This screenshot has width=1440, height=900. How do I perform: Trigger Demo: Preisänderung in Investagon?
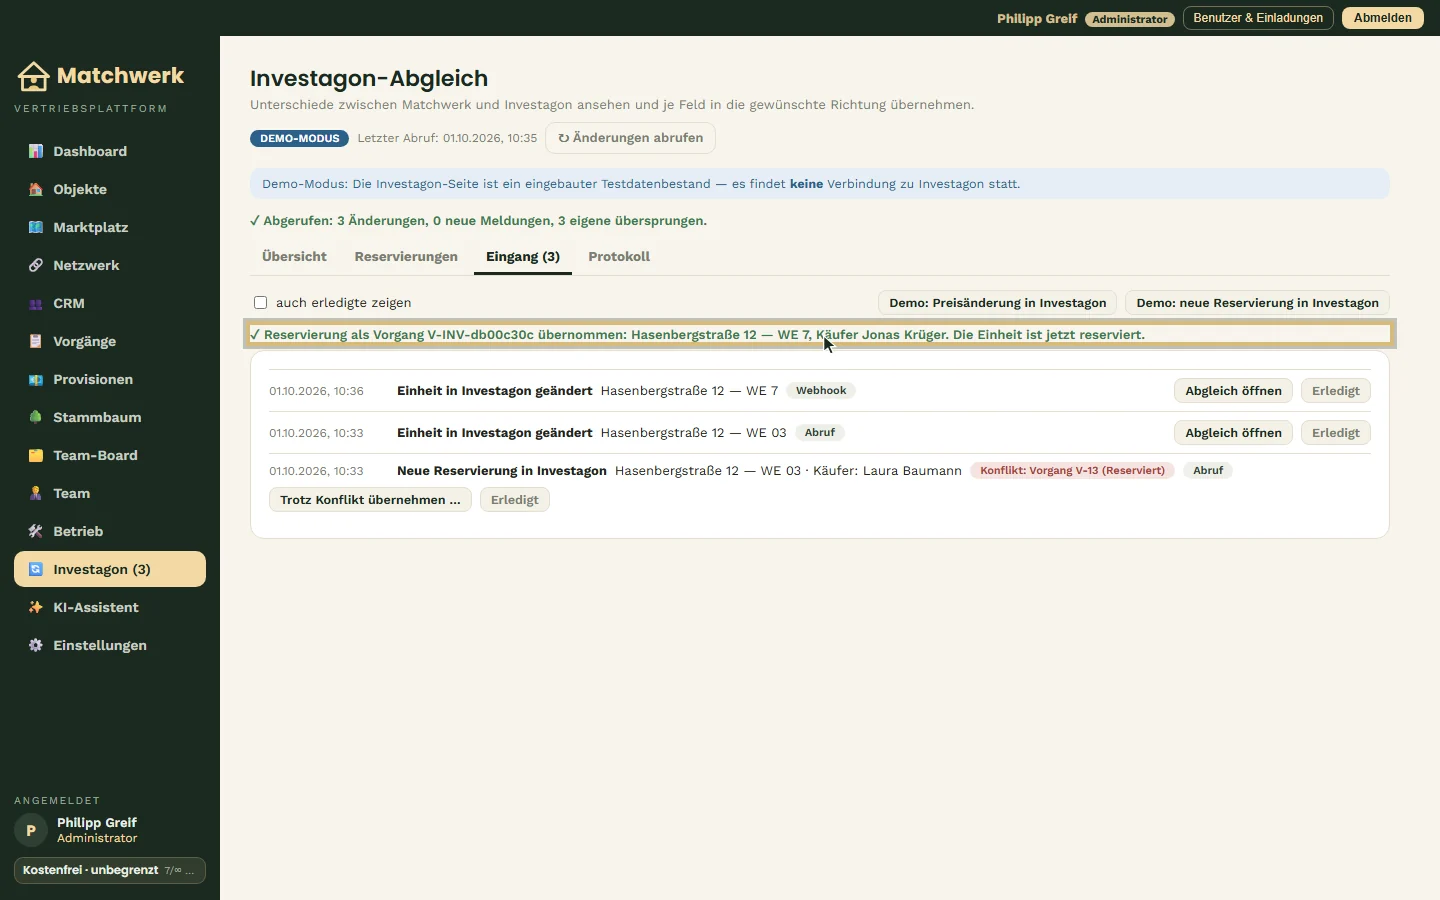coord(998,303)
